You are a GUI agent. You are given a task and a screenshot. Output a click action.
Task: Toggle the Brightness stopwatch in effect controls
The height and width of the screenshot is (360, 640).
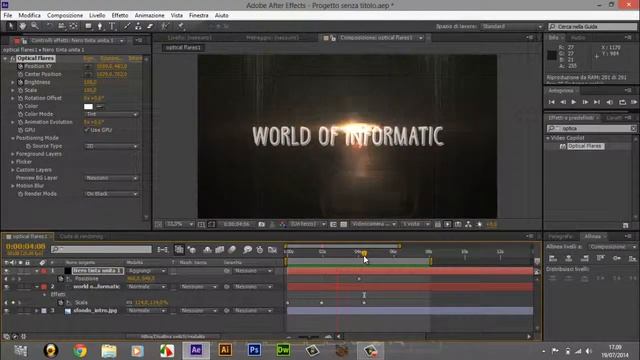point(20,82)
